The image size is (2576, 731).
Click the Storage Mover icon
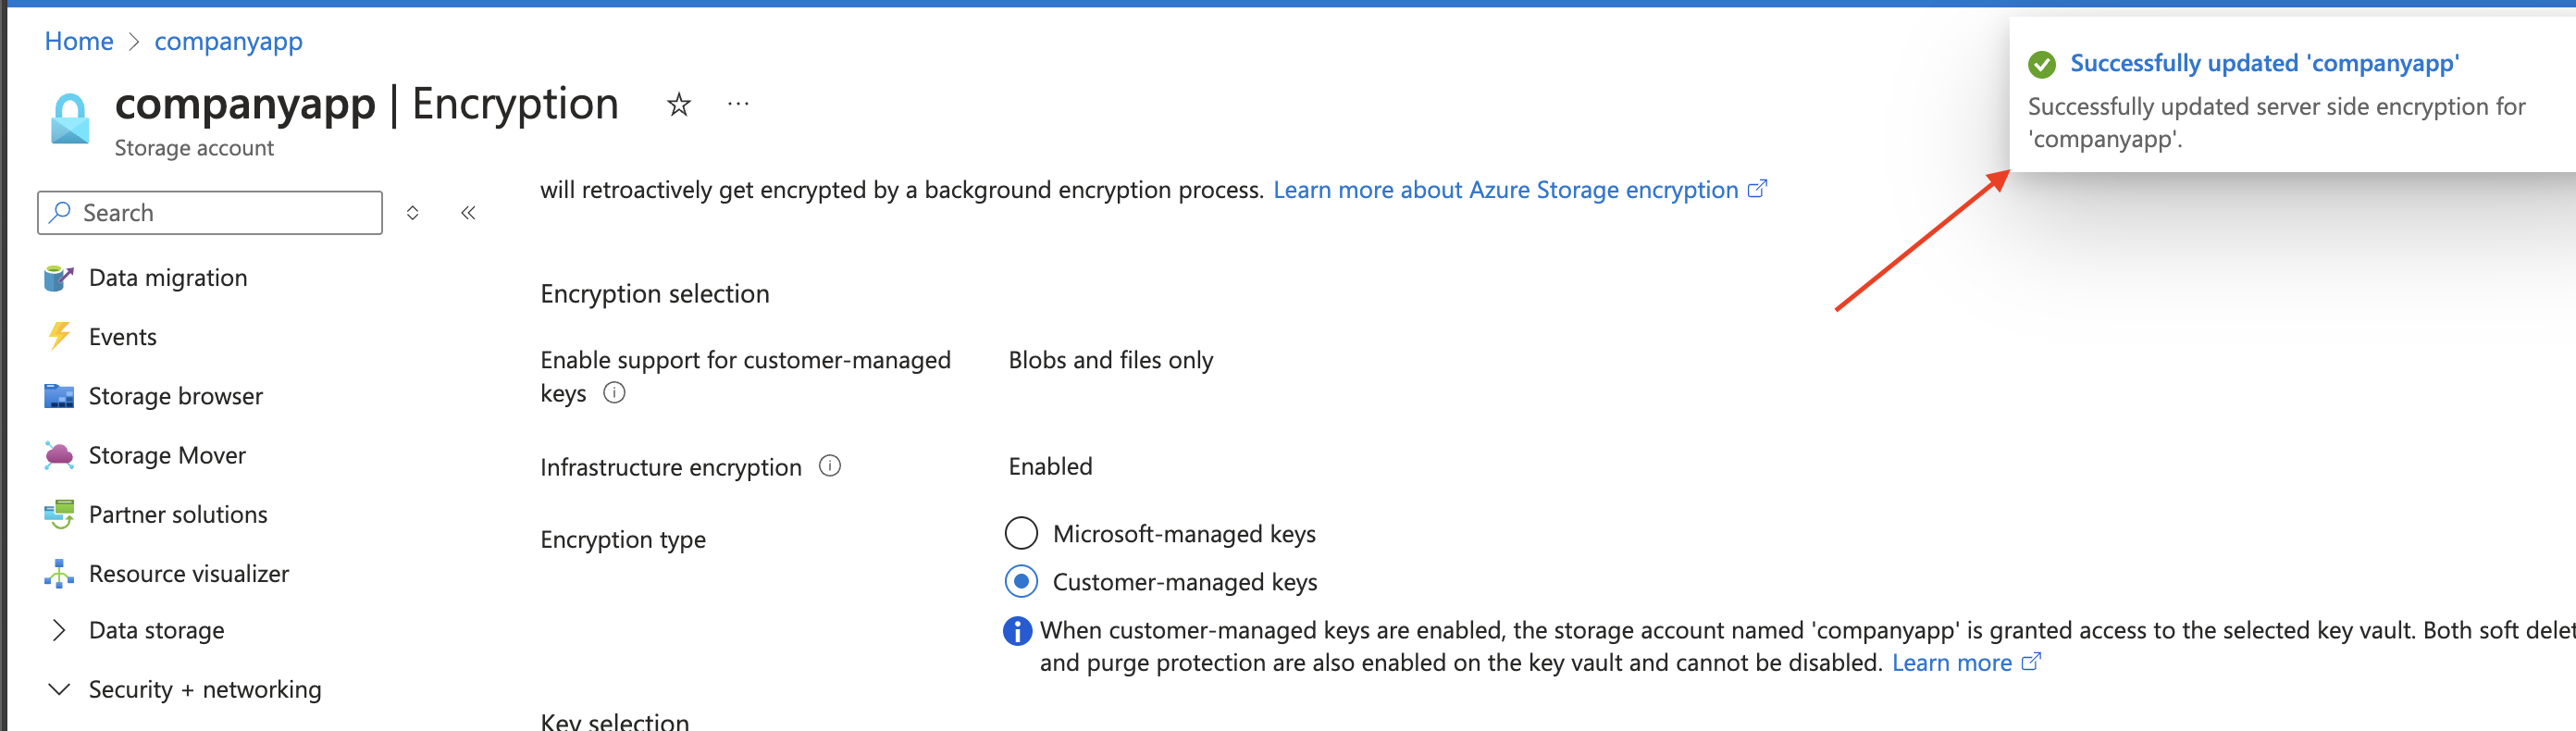[x=59, y=455]
